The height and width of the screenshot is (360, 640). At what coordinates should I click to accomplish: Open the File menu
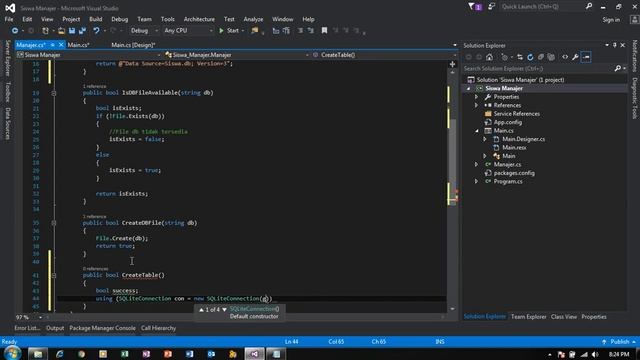pyautogui.click(x=9, y=19)
